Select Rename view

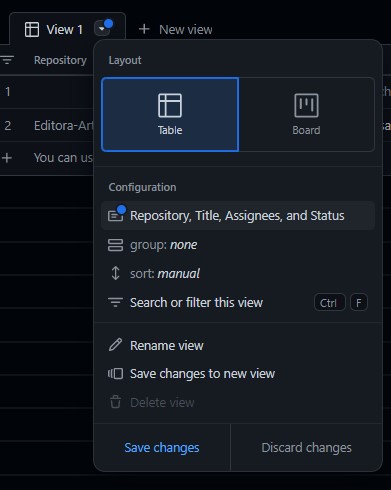click(x=238, y=346)
